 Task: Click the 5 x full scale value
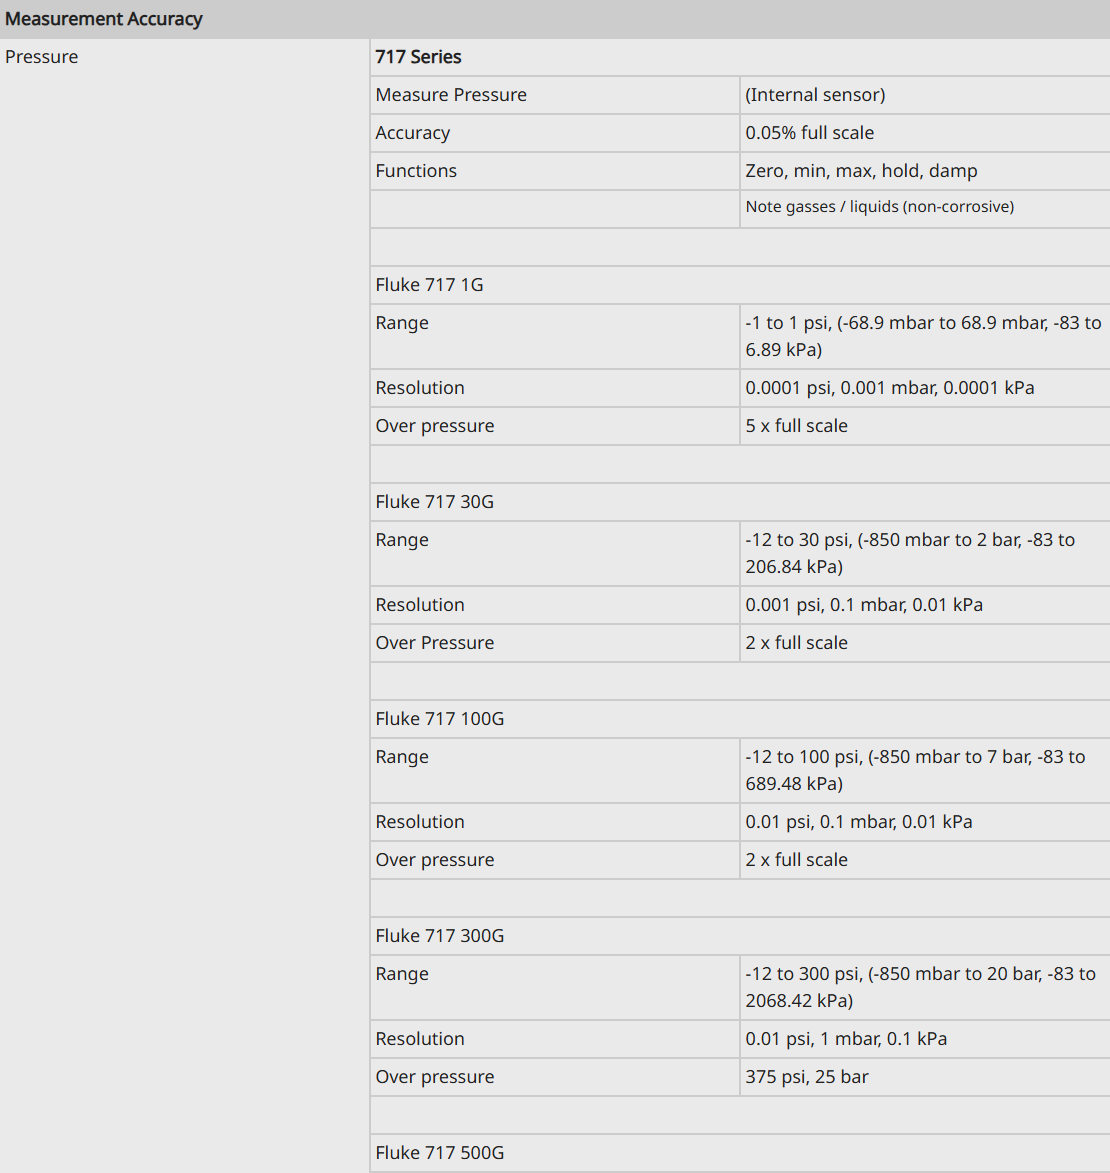pyautogui.click(x=796, y=426)
